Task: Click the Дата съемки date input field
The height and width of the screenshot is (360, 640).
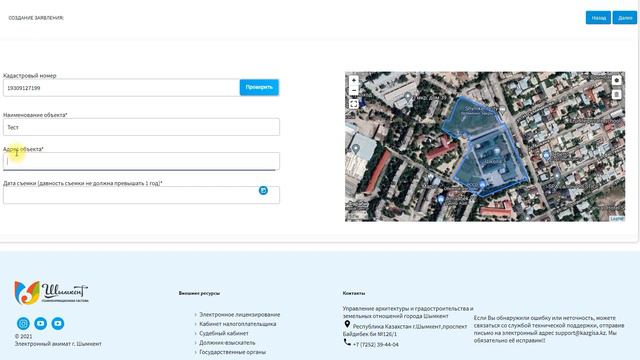Action: pos(141,195)
